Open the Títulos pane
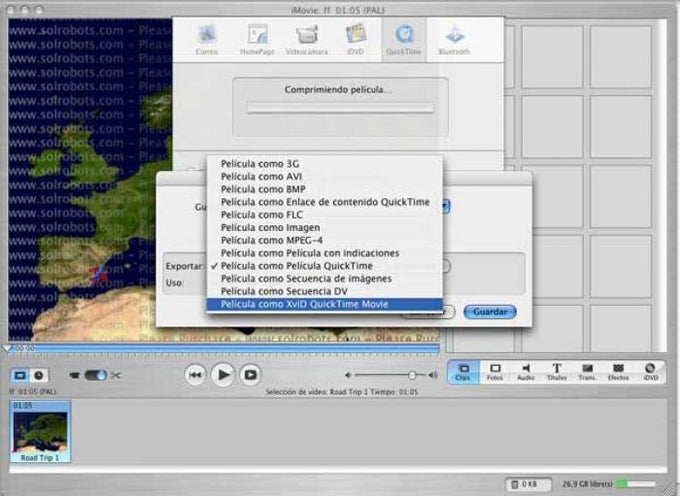 tap(557, 372)
